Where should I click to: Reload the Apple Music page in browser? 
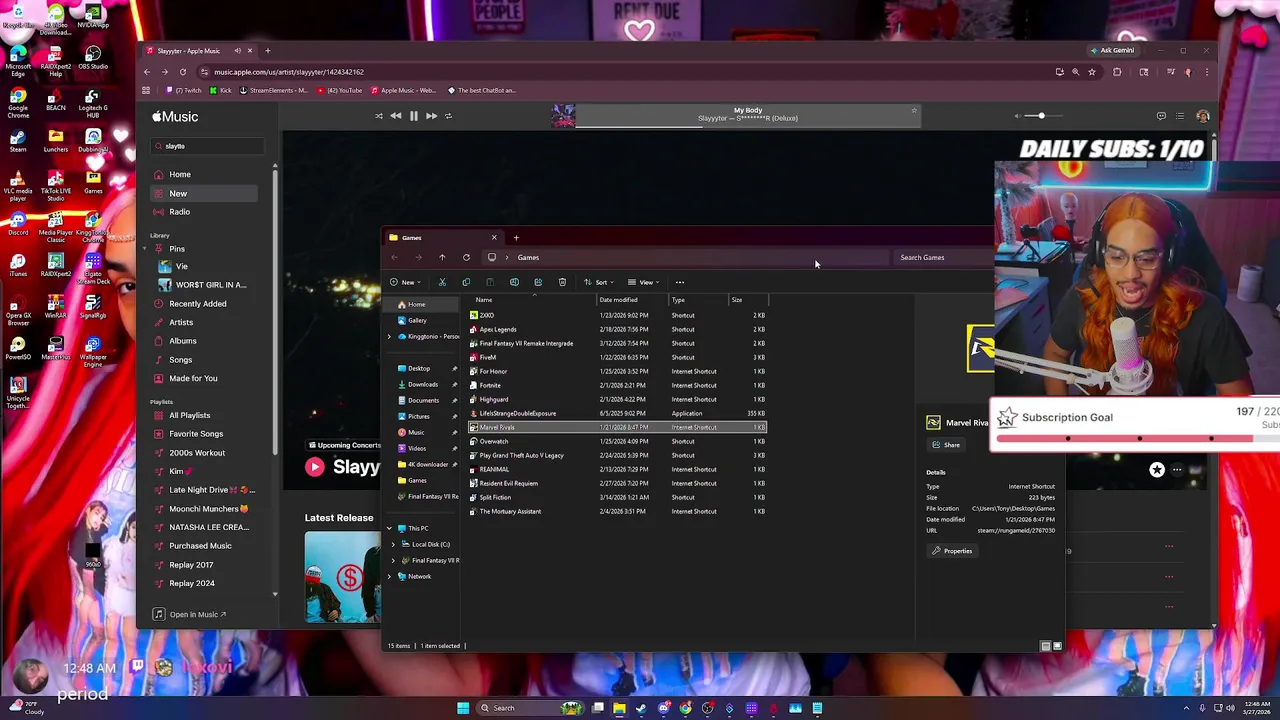183,72
